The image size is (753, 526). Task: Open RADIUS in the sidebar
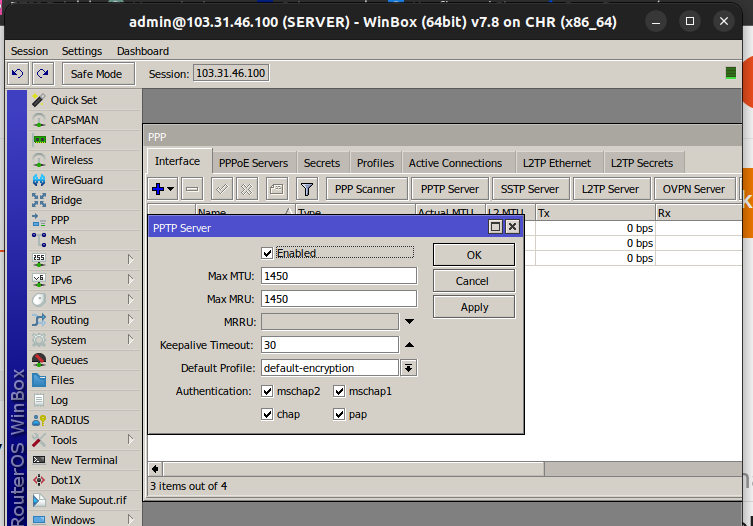pos(84,420)
